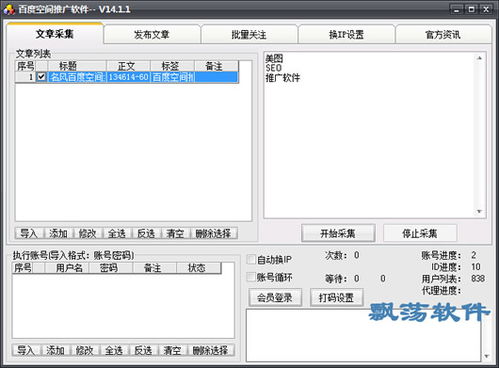Image resolution: width=499 pixels, height=368 pixels.
Task: Click the 备注 column header in account list
Action: coord(155,267)
